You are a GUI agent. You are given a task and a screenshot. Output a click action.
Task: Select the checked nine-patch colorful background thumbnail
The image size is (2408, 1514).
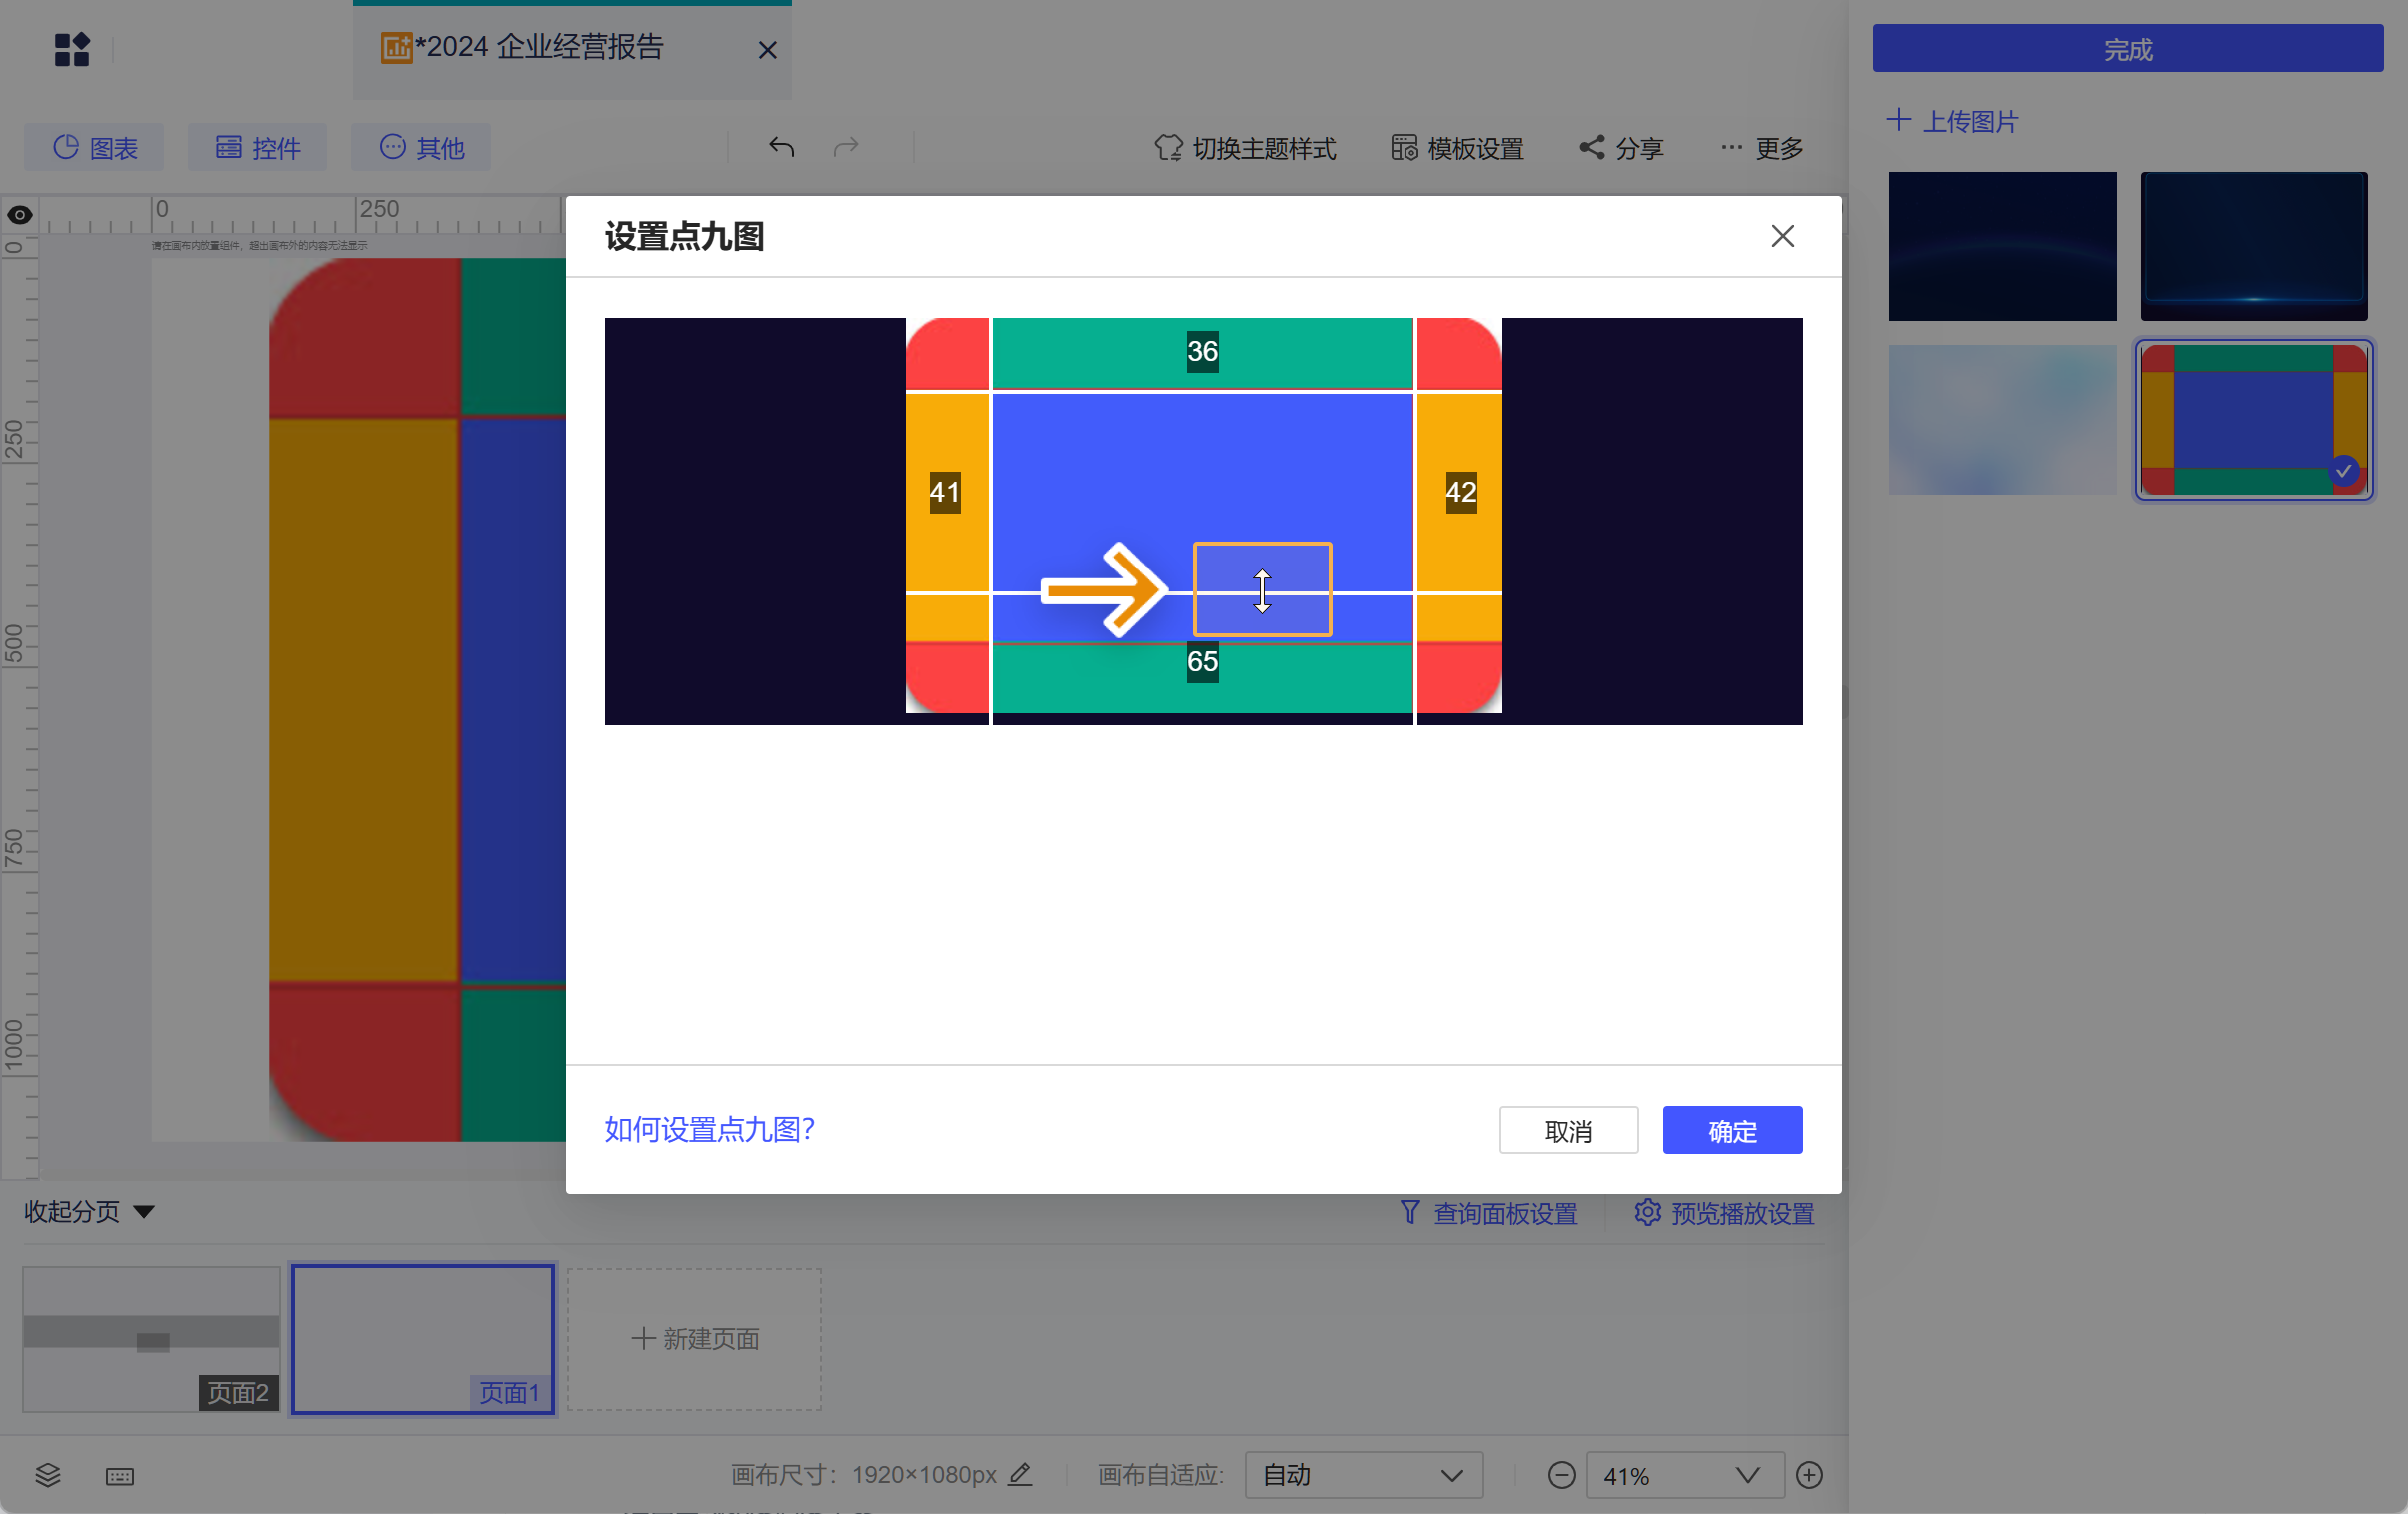pos(2253,420)
